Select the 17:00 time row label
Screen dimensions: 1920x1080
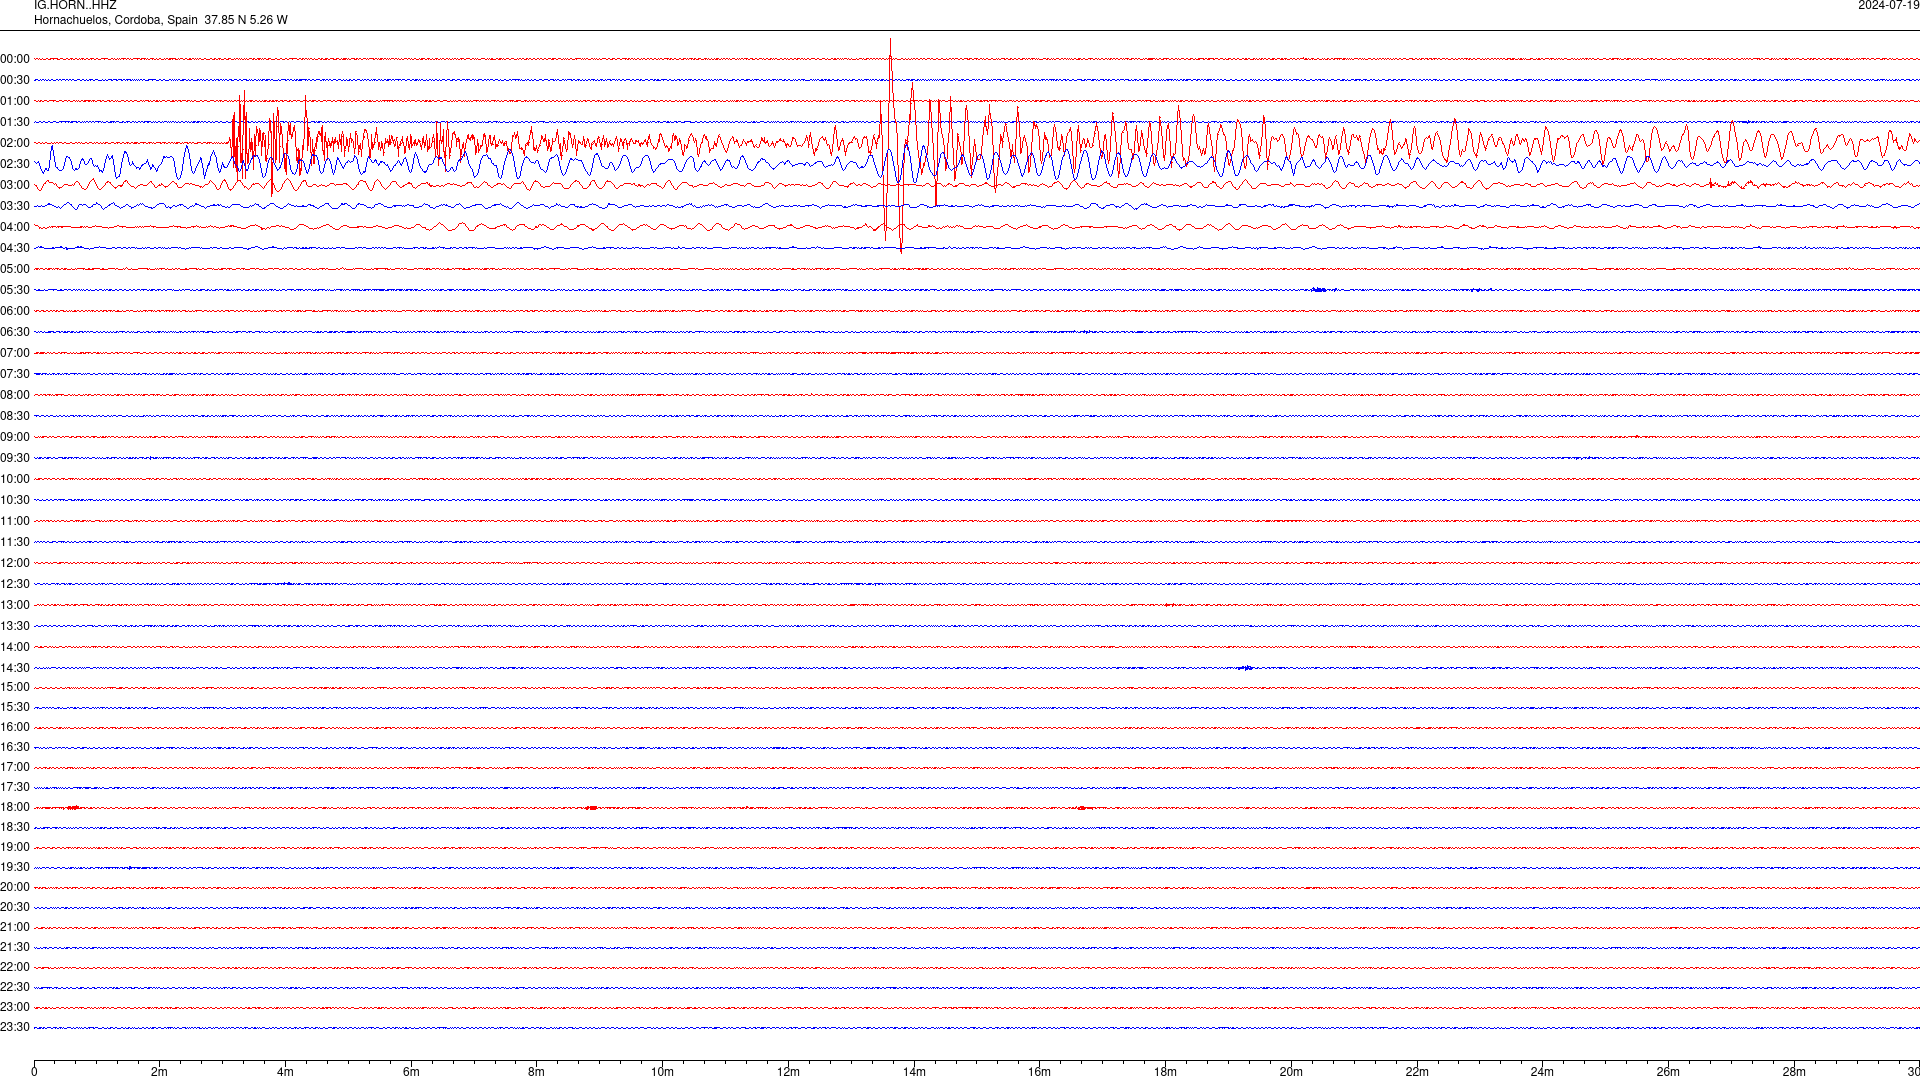click(x=15, y=767)
